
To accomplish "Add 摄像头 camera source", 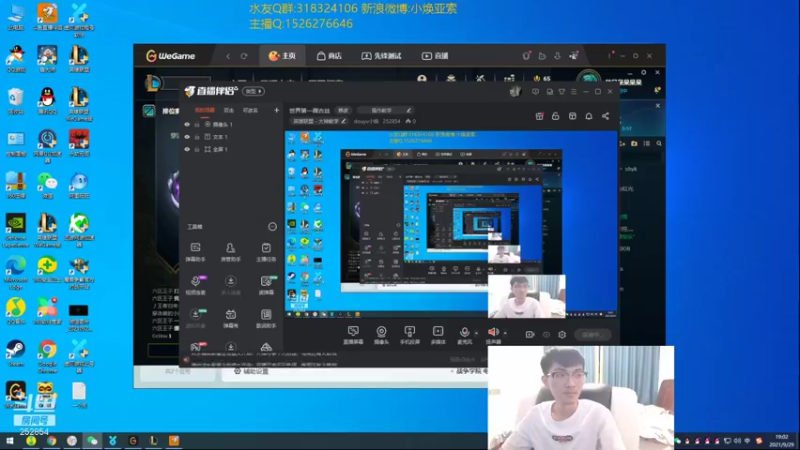I will coord(381,335).
